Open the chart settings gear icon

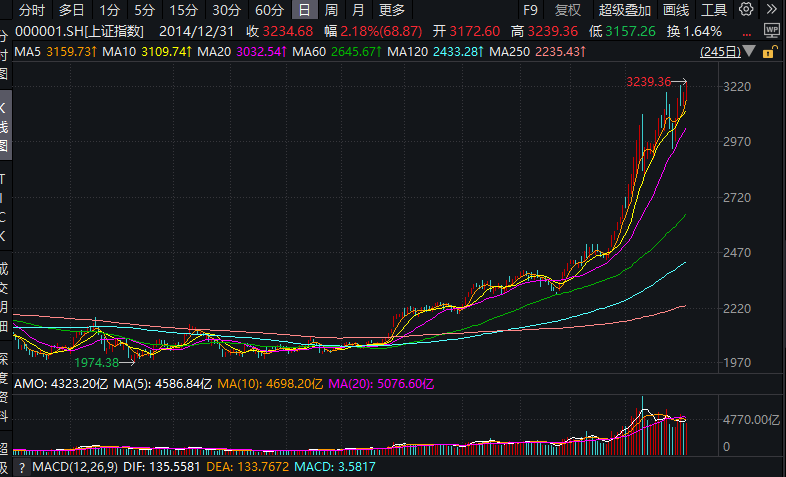click(x=747, y=10)
